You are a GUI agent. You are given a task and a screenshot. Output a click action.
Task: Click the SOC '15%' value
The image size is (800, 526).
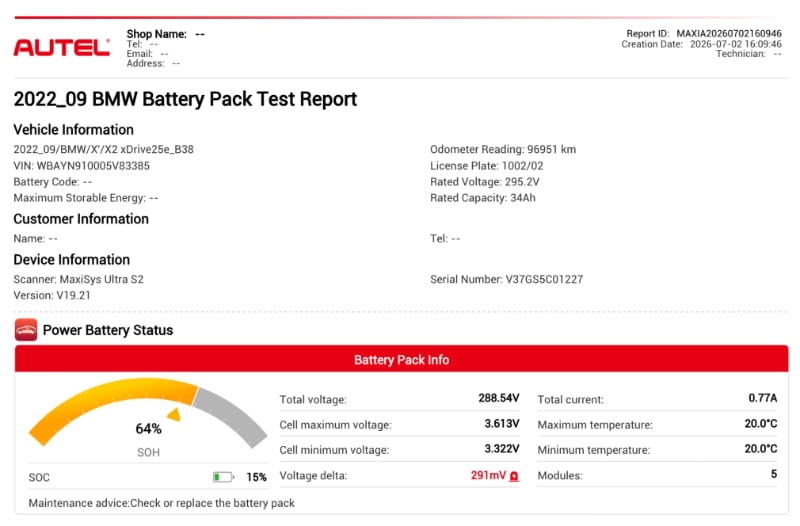point(257,477)
